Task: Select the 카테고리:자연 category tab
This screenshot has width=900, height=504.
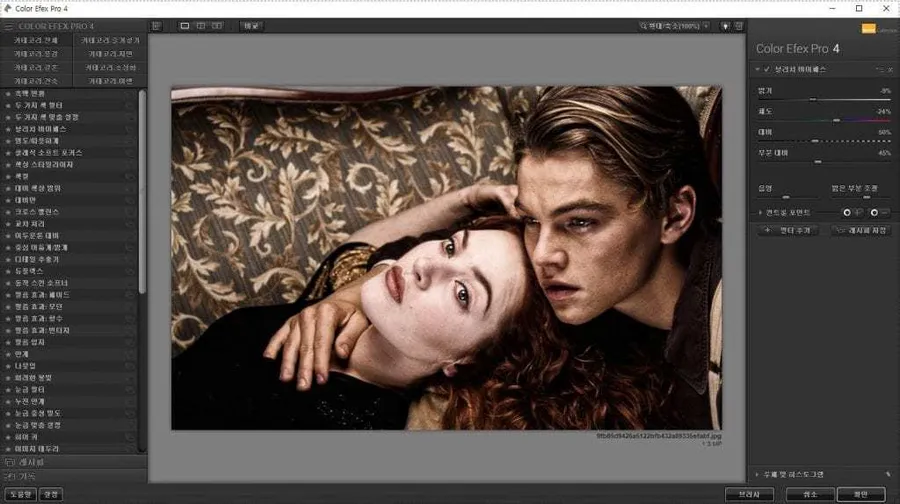Action: point(110,54)
